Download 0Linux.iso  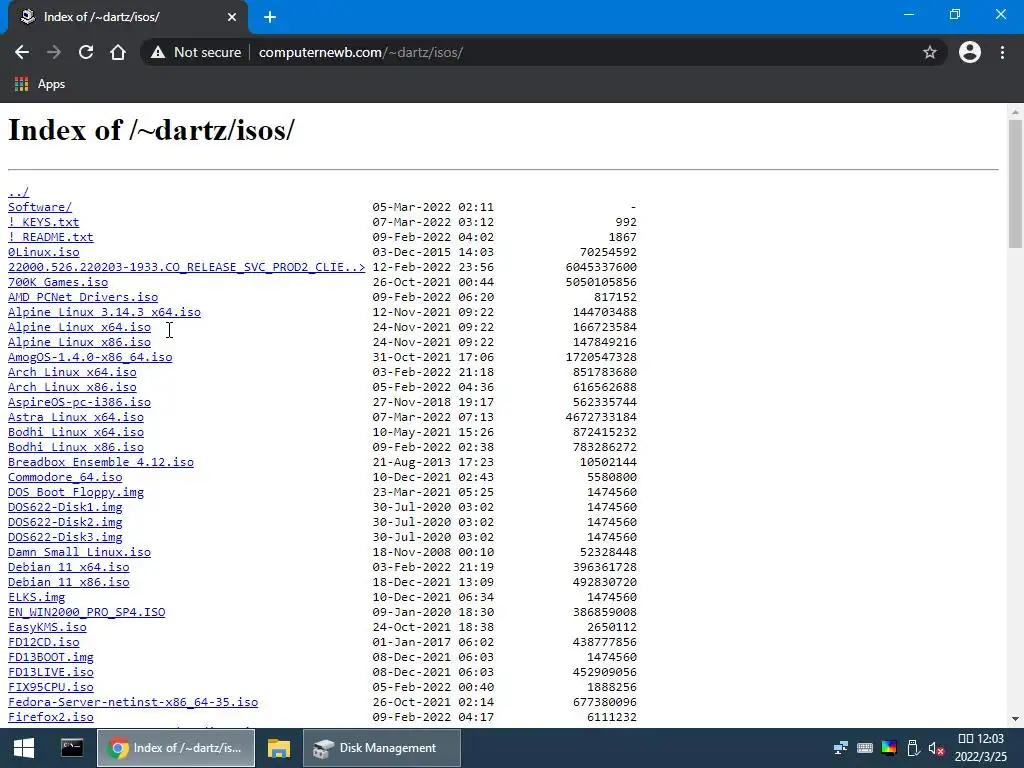point(43,252)
